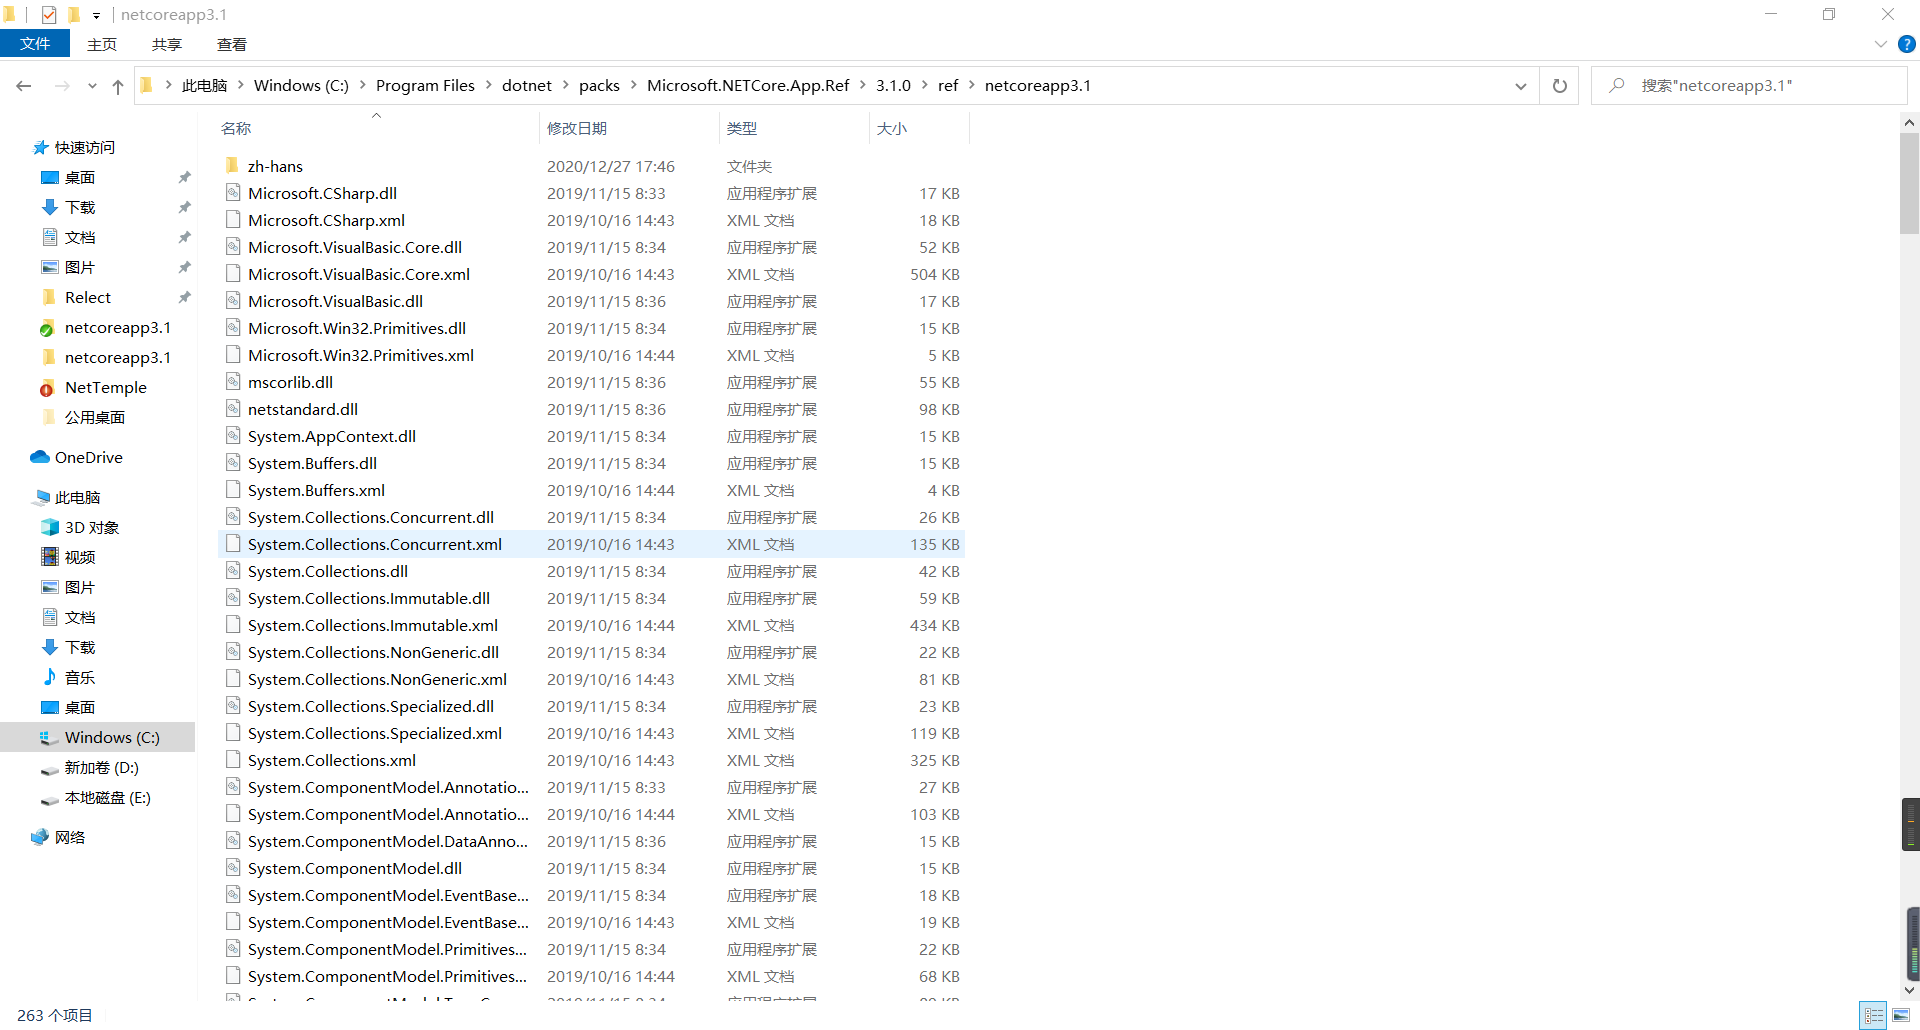The height and width of the screenshot is (1030, 1920).
Task: Click dotnet in the breadcrumb
Action: (527, 86)
